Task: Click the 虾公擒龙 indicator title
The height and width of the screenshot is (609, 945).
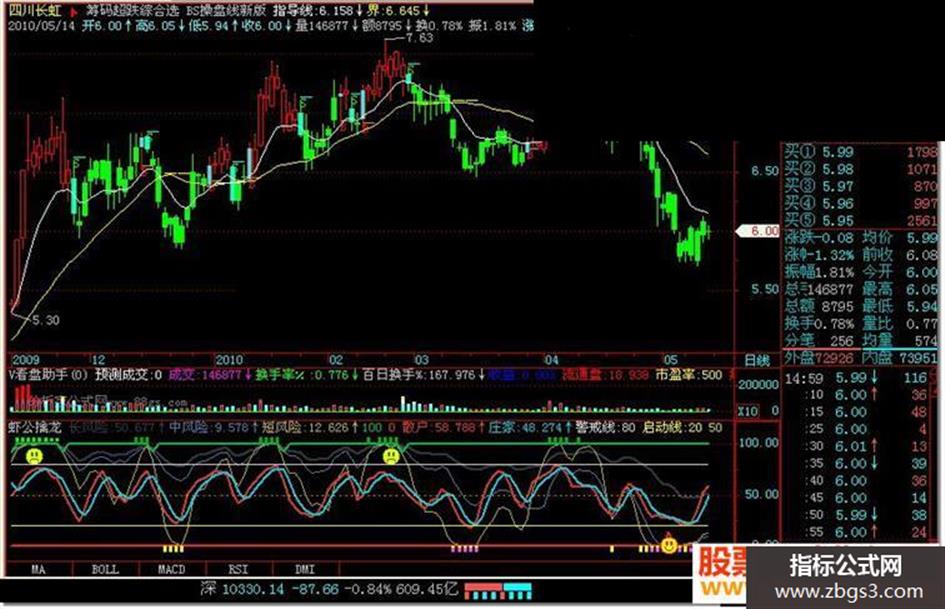Action: pyautogui.click(x=34, y=428)
